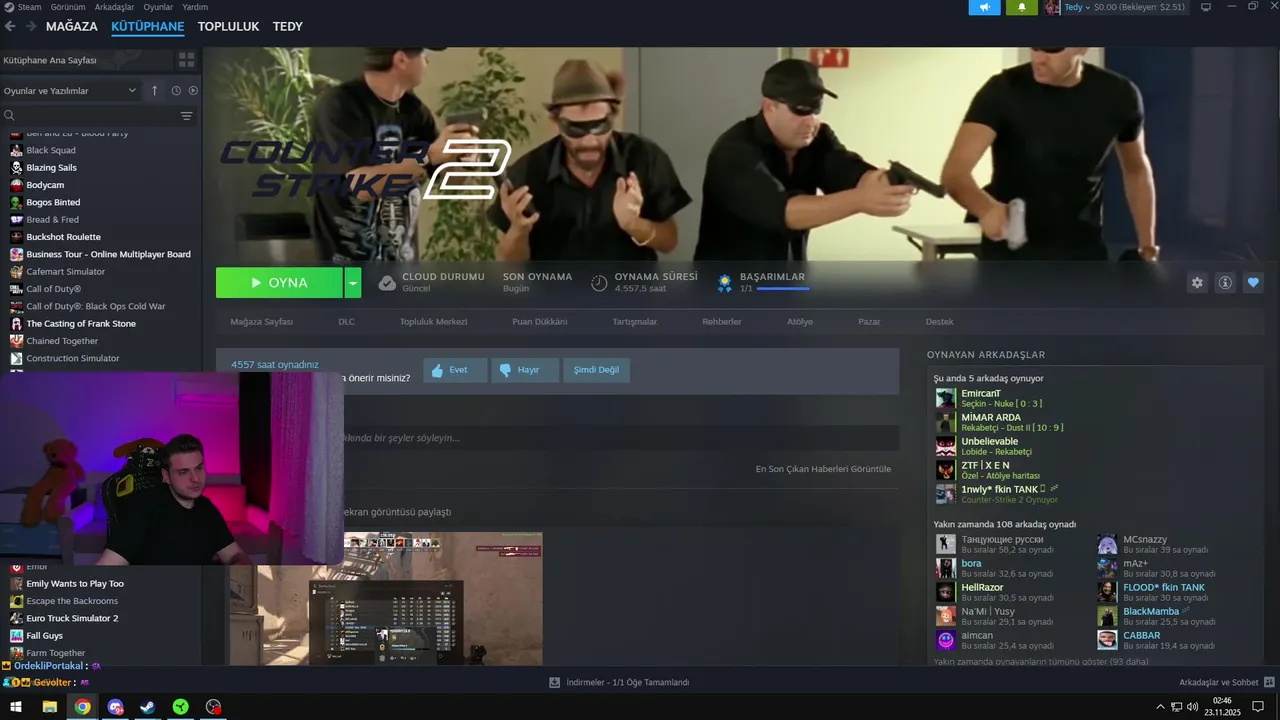Select Euro Truck Simulator 2 in library
Viewport: 1280px width, 720px height.
coord(72,618)
